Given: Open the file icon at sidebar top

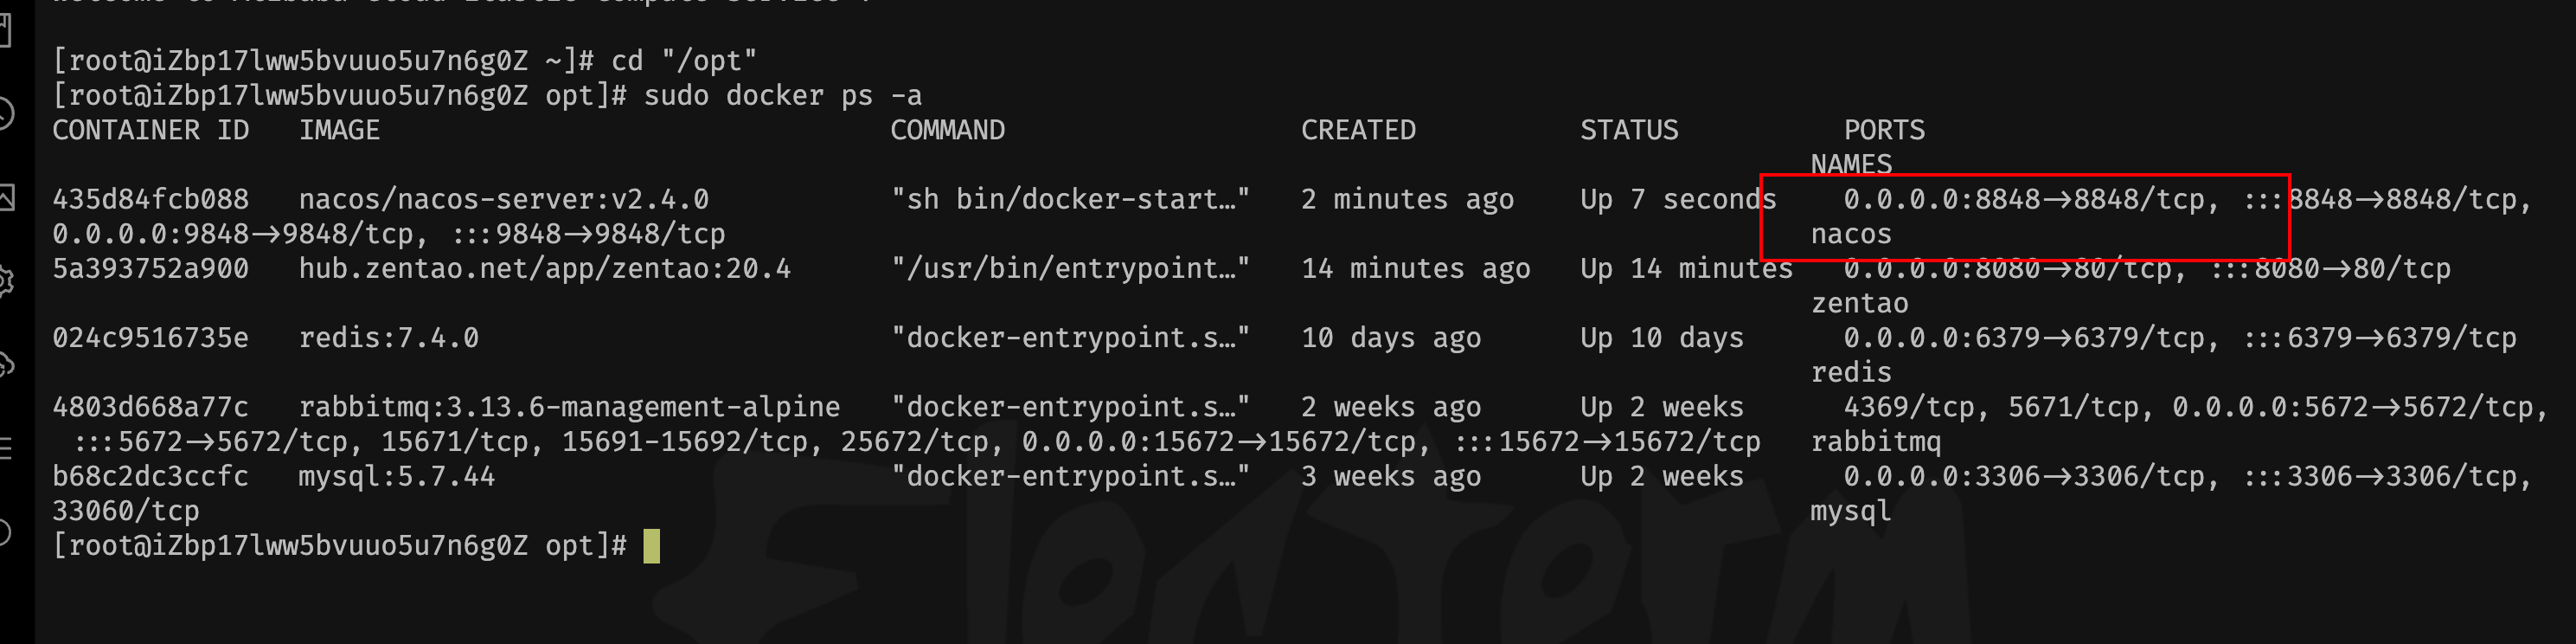Looking at the screenshot, I should 4,30.
